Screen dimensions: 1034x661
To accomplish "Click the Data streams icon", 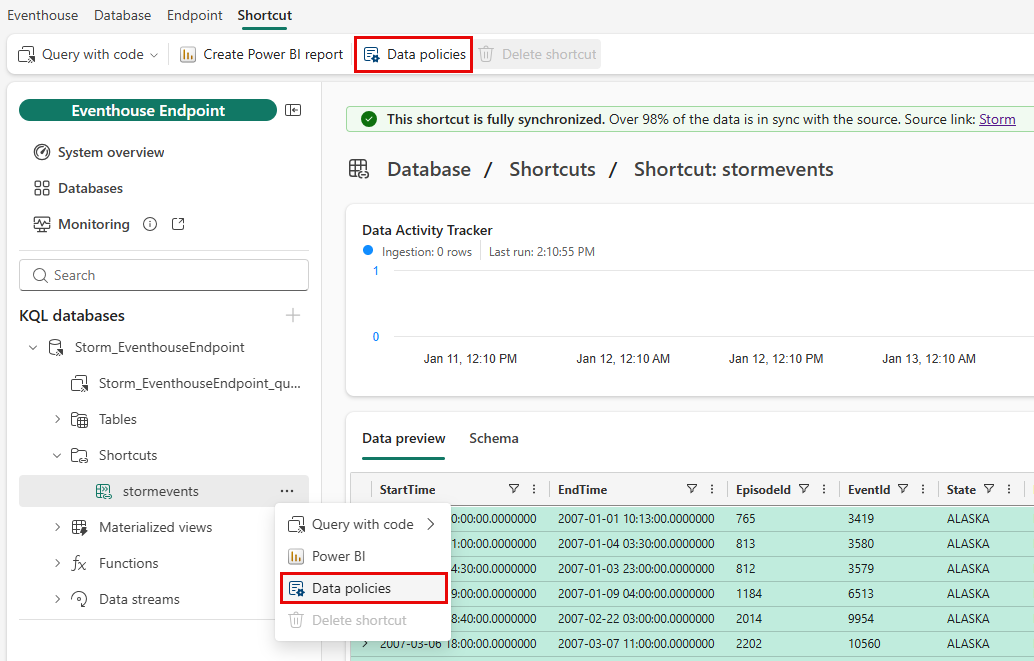I will tap(79, 599).
